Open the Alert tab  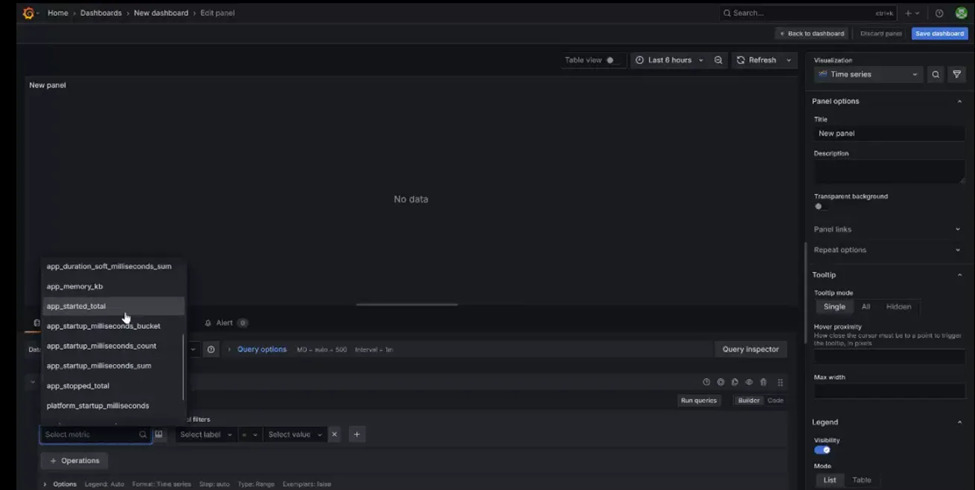pyautogui.click(x=226, y=323)
